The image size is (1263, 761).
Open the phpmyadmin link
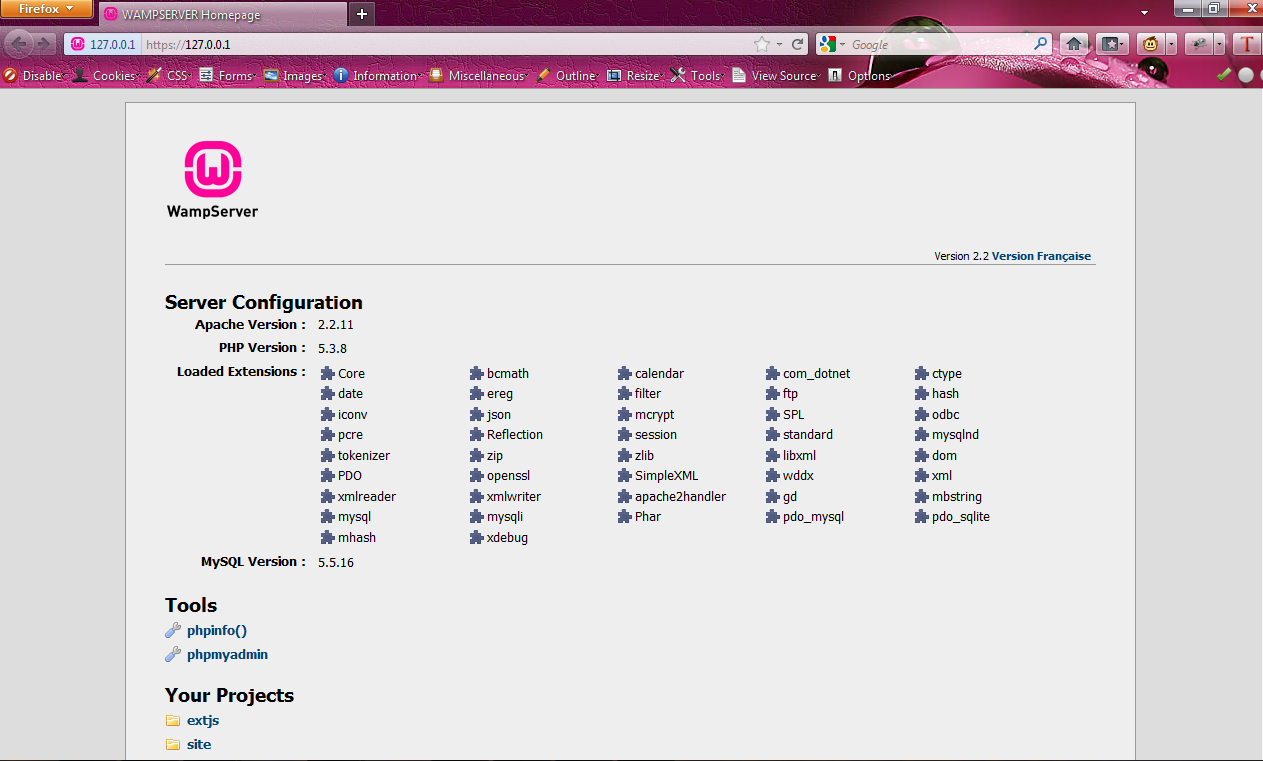(227, 655)
